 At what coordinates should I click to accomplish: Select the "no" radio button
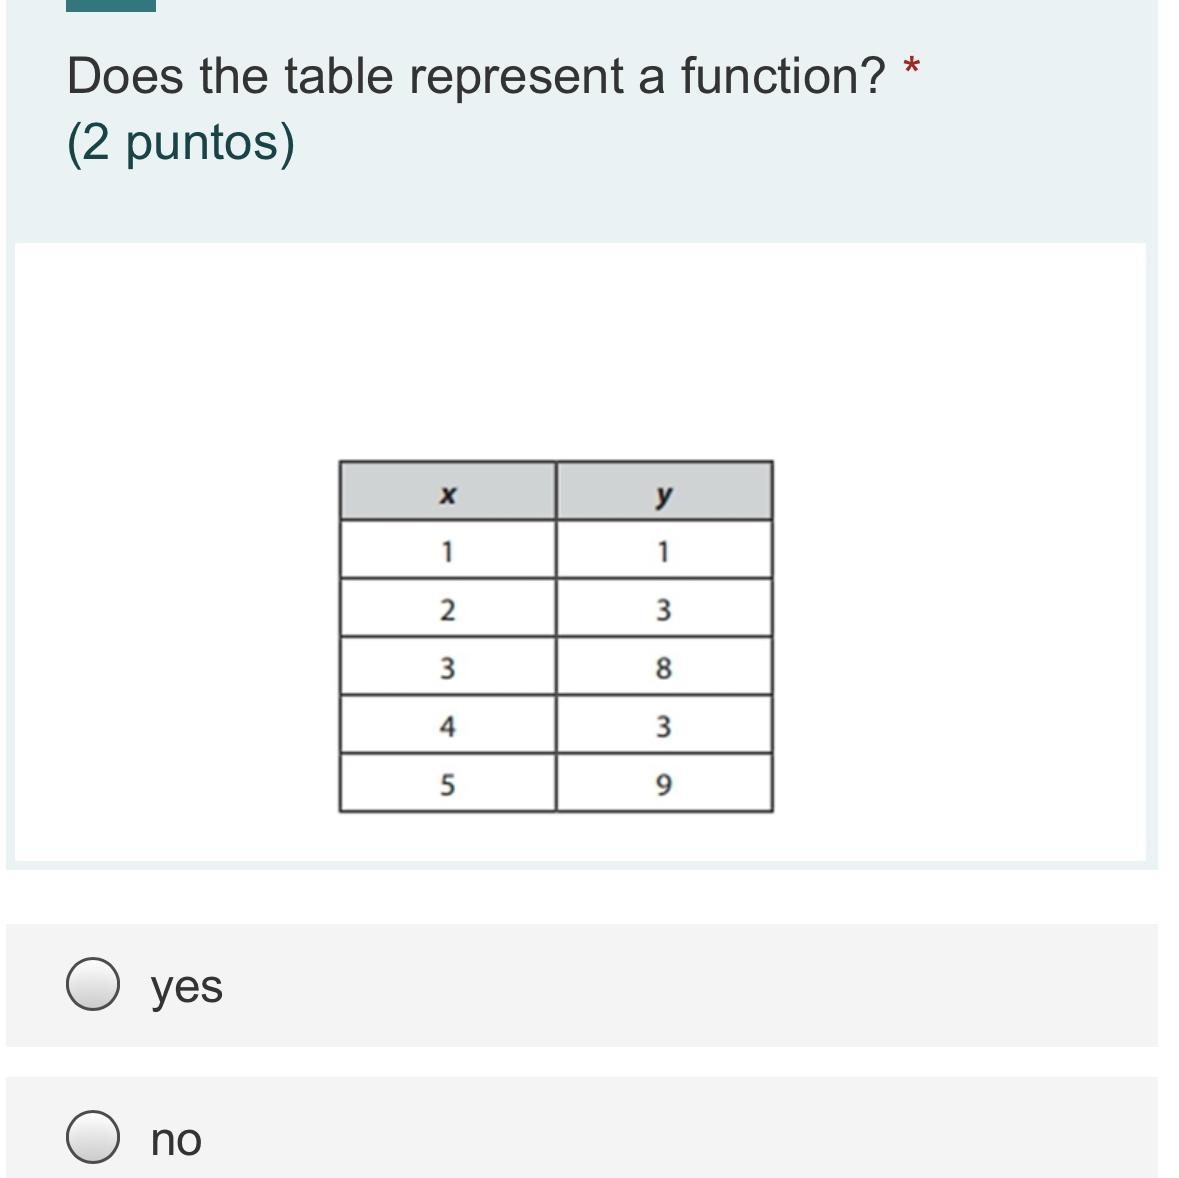[93, 1137]
